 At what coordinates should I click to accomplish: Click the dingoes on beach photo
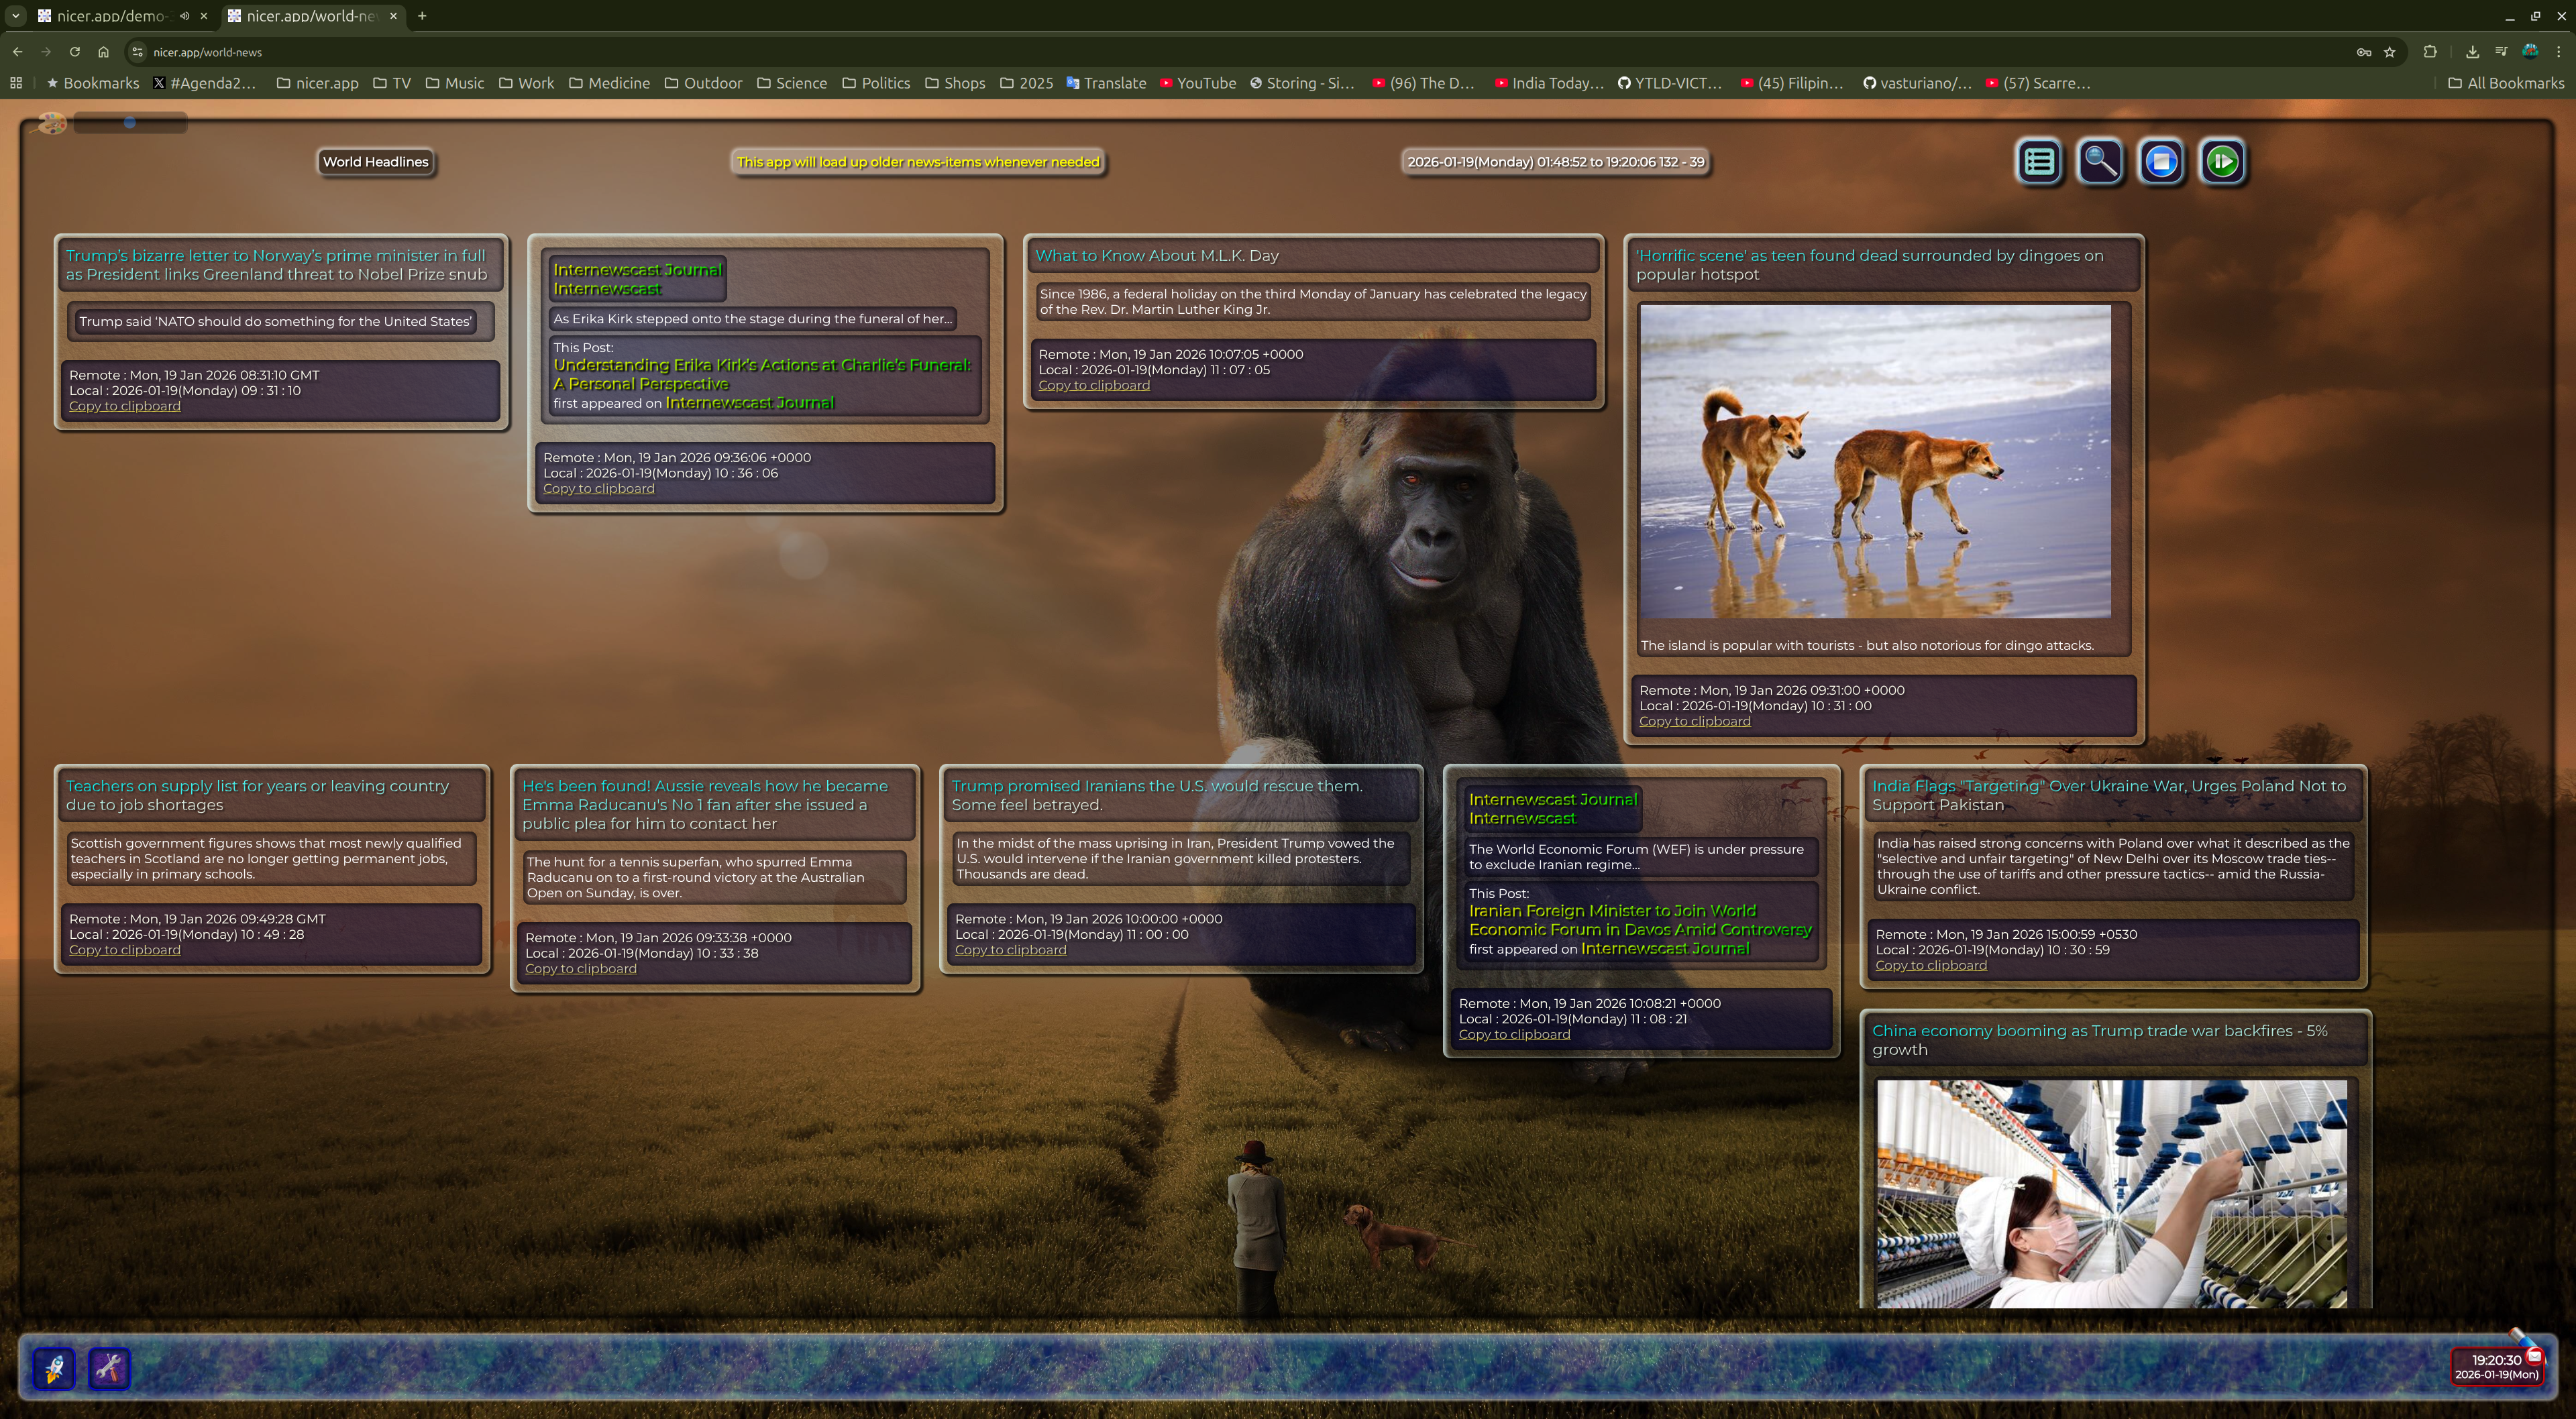tap(1875, 461)
